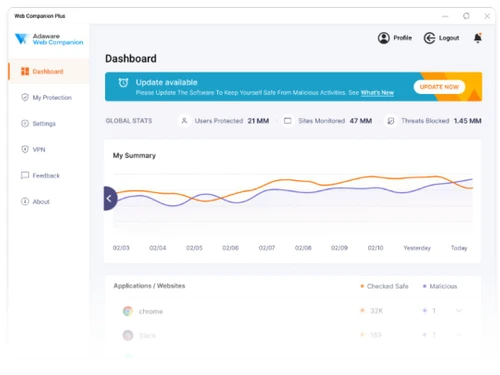Click the Update available banner title
The width and height of the screenshot is (500, 375).
[166, 82]
